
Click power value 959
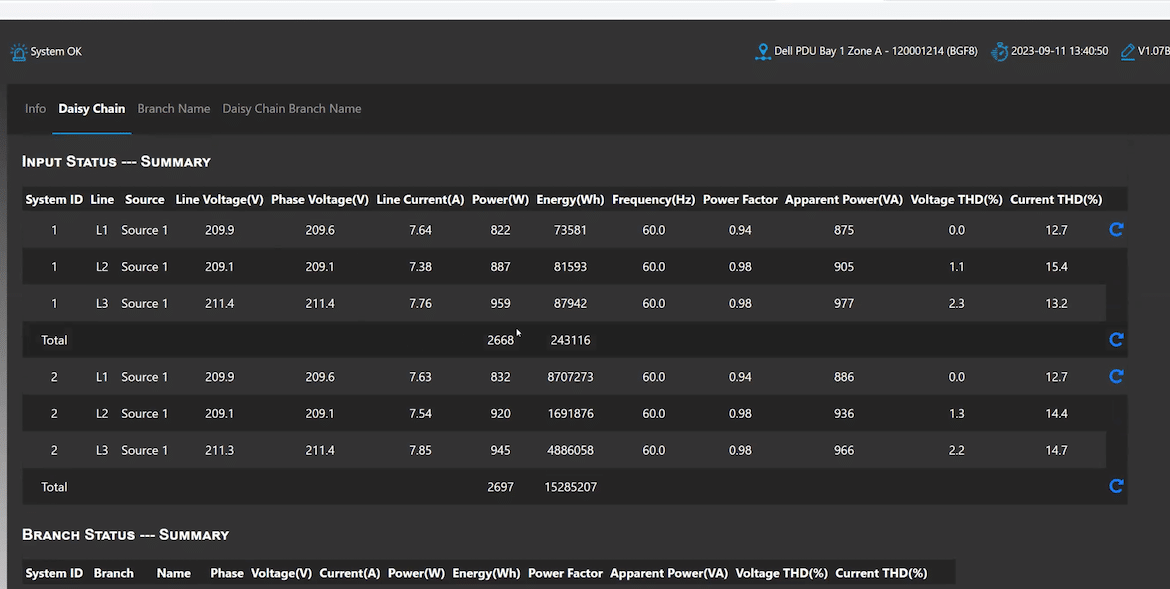click(500, 303)
